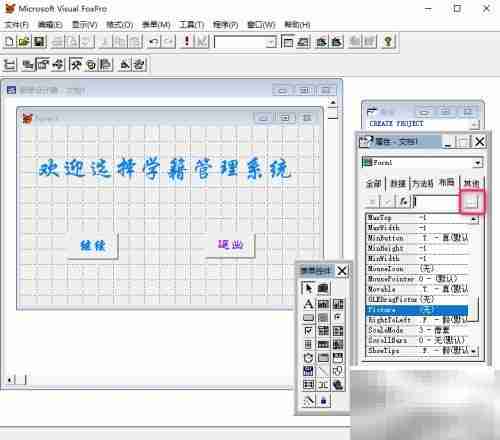Open the Data Environment from Form Designer toolbar
500x440 pixels.
coord(28,65)
